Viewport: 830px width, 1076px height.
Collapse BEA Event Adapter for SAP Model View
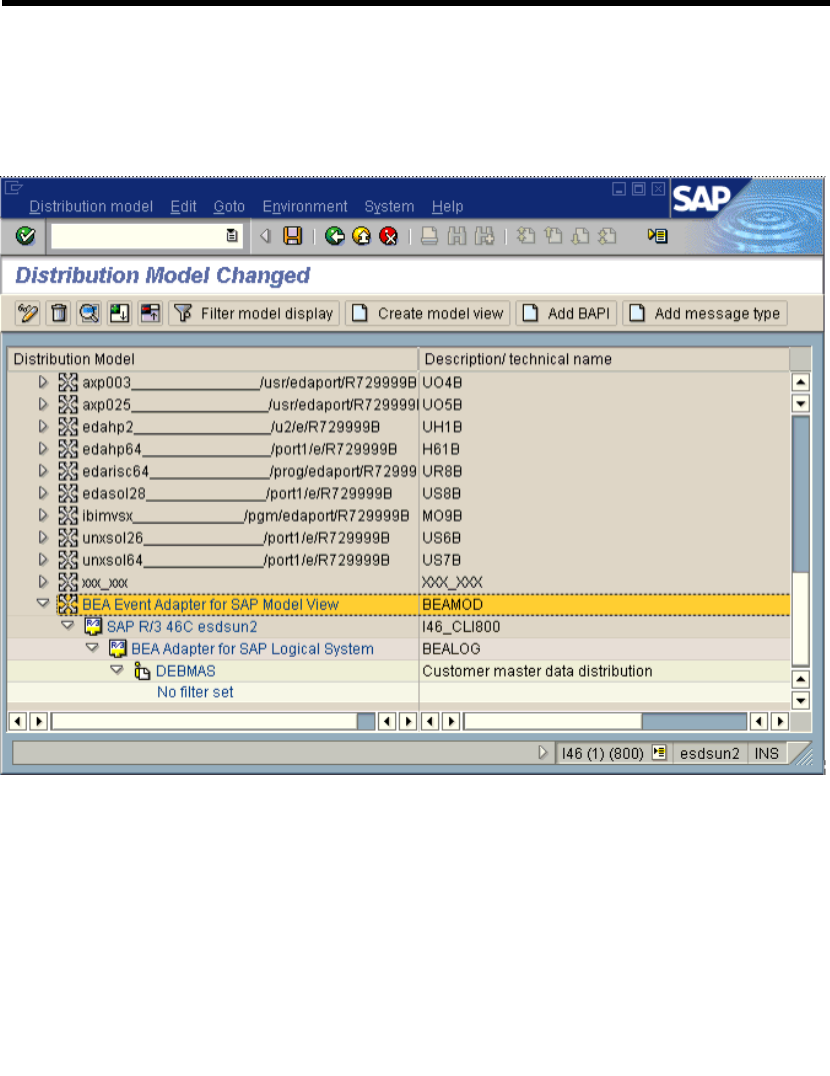tap(43, 603)
